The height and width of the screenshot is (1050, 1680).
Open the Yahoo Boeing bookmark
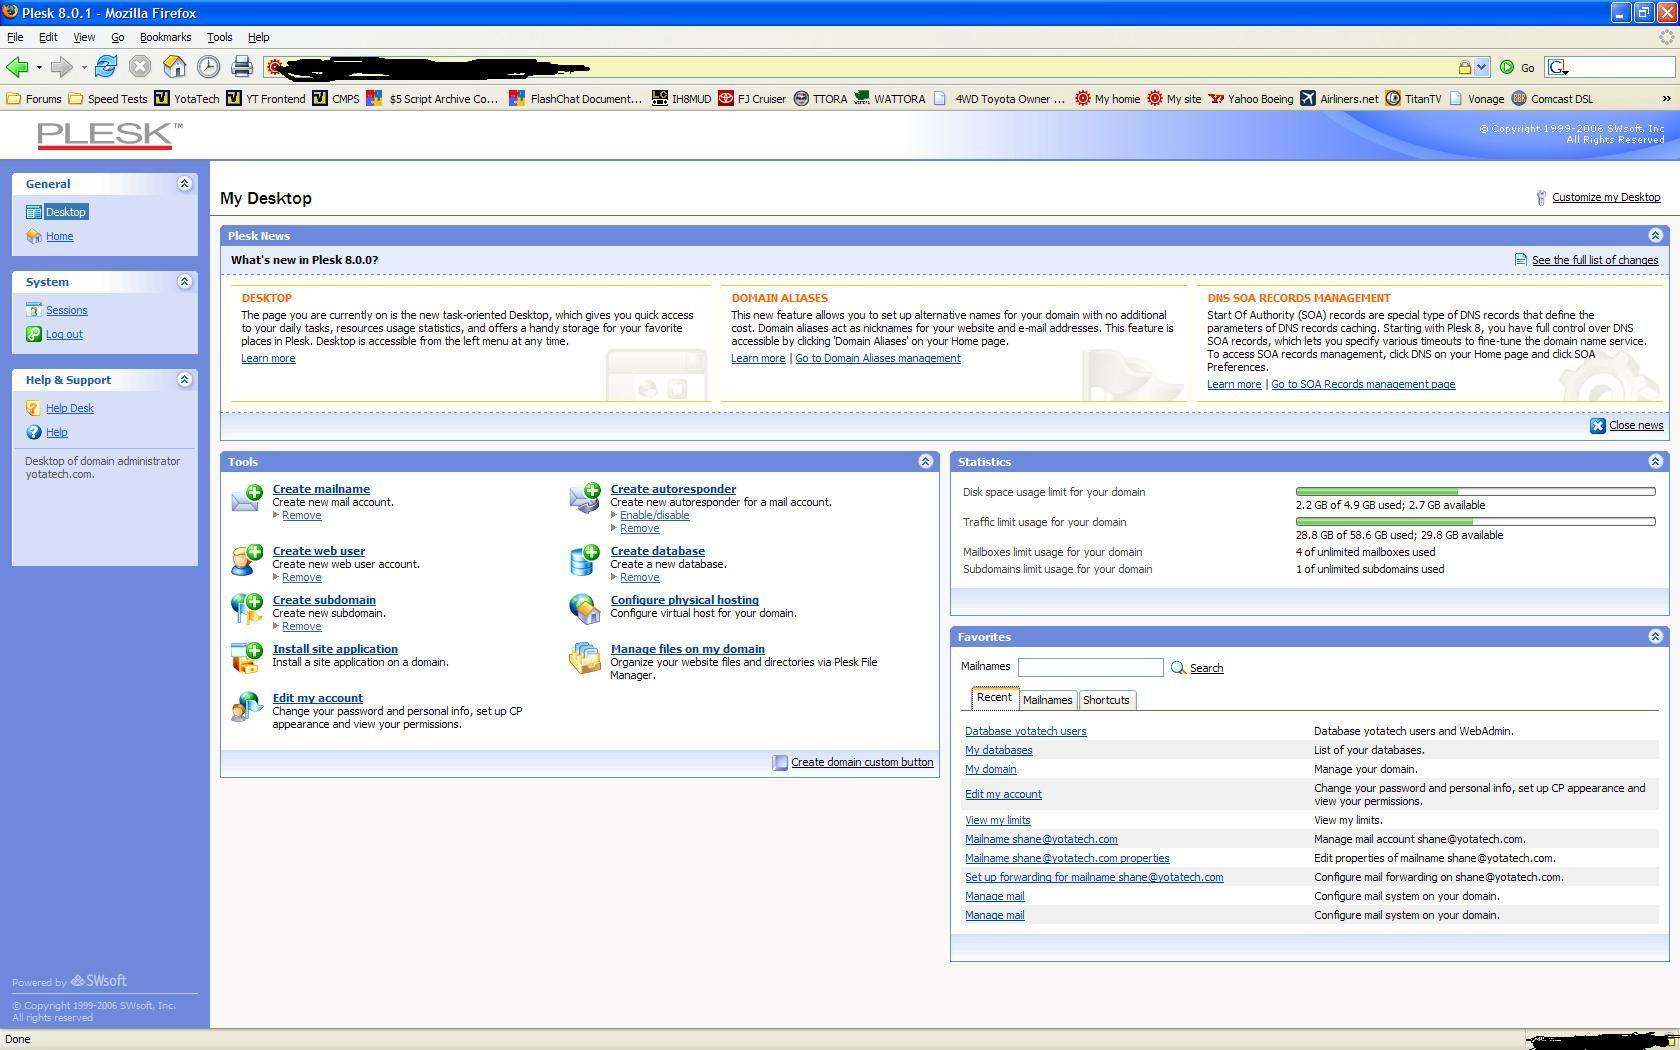pyautogui.click(x=1251, y=98)
